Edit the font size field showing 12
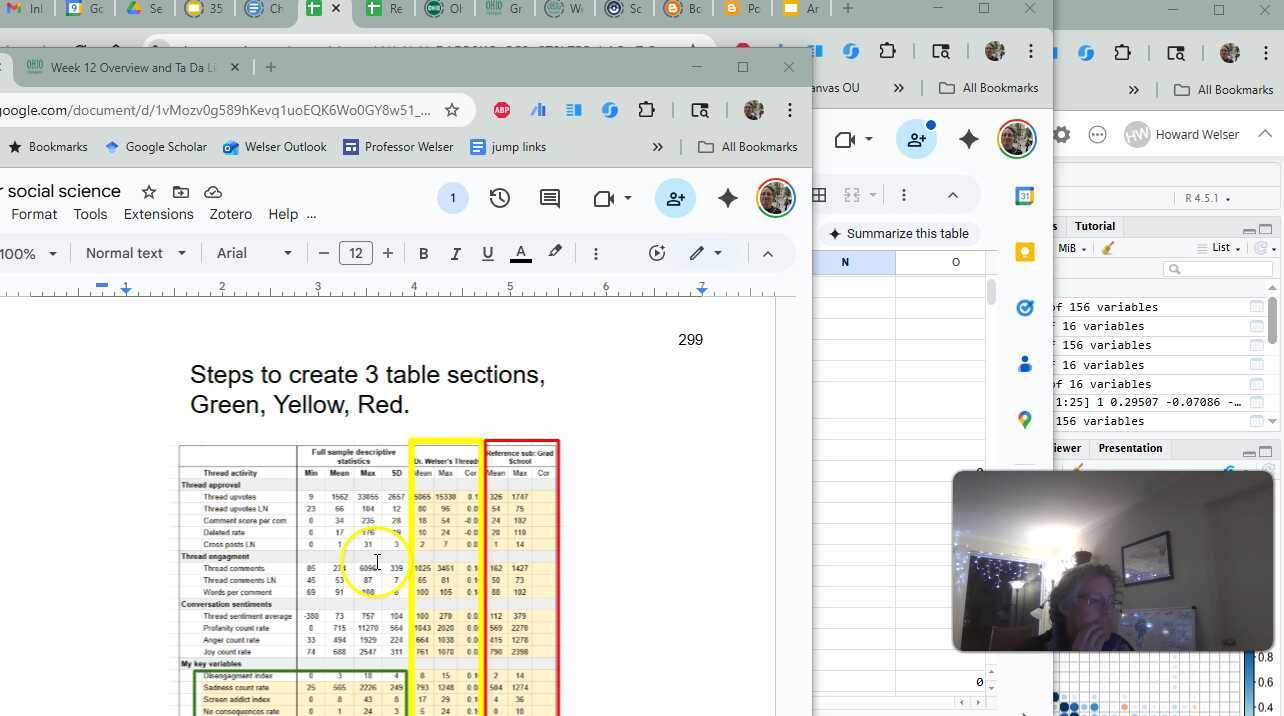 [356, 254]
